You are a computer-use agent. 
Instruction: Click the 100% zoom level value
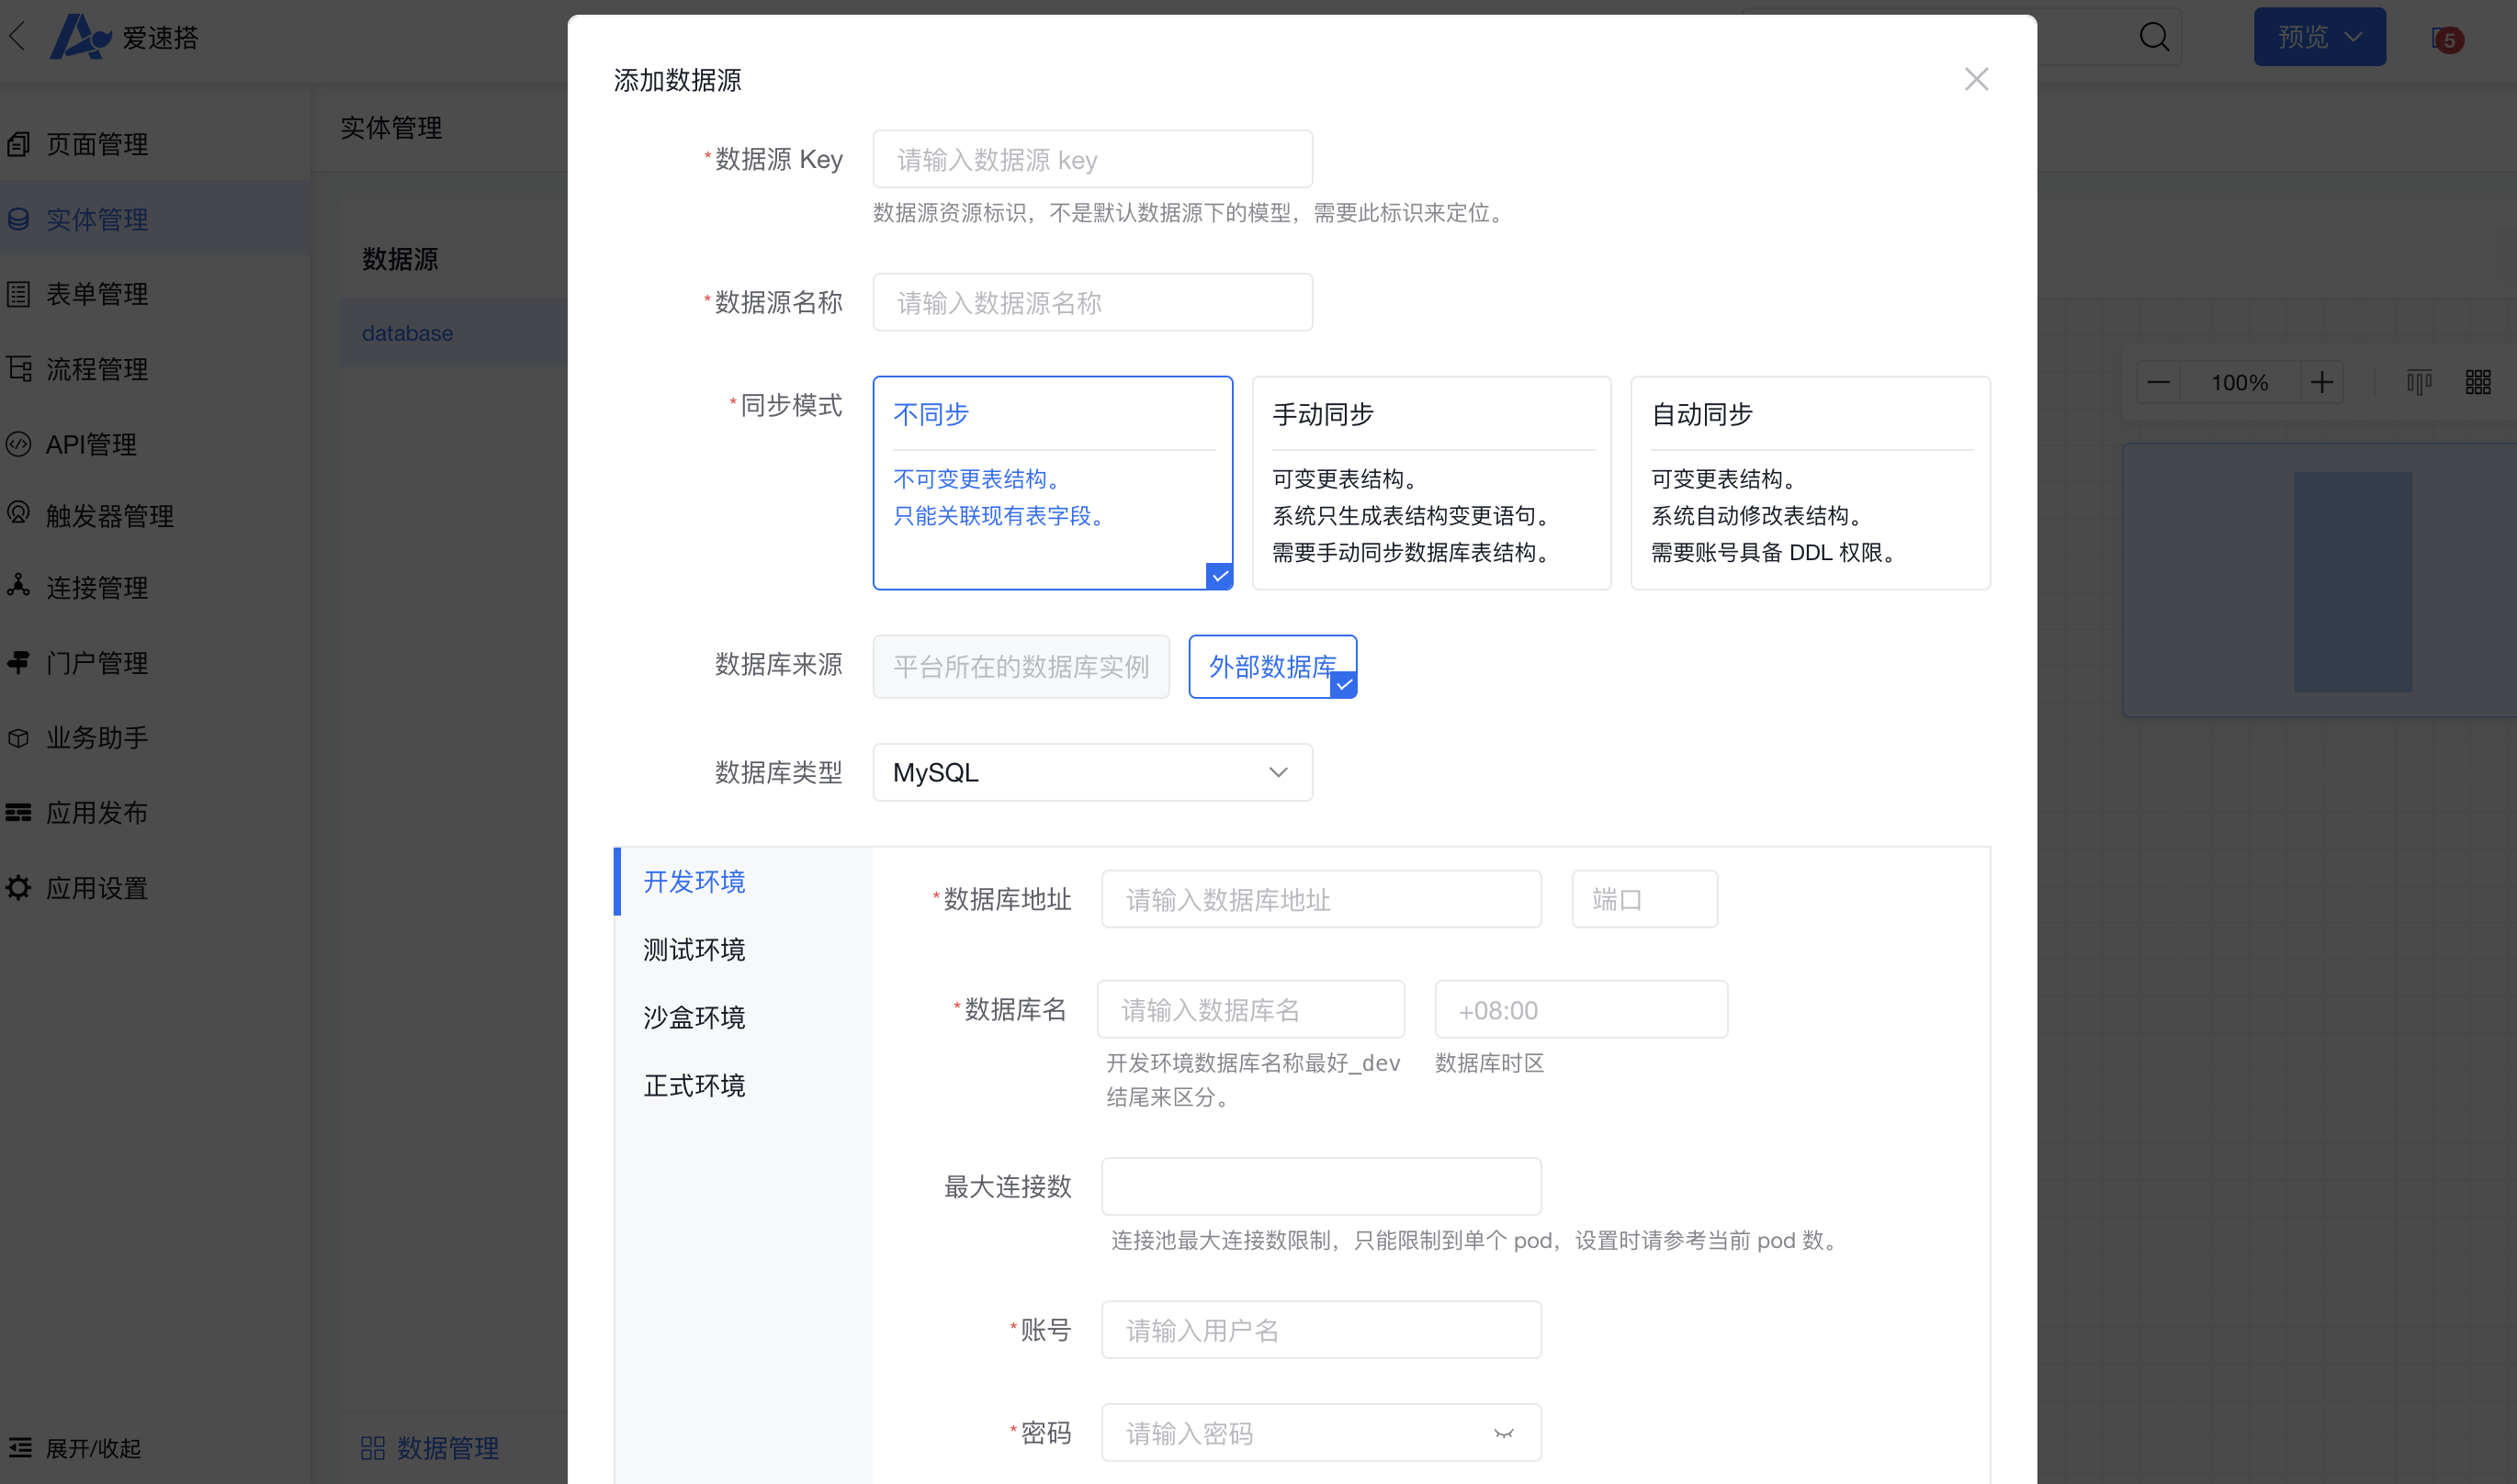point(2239,382)
